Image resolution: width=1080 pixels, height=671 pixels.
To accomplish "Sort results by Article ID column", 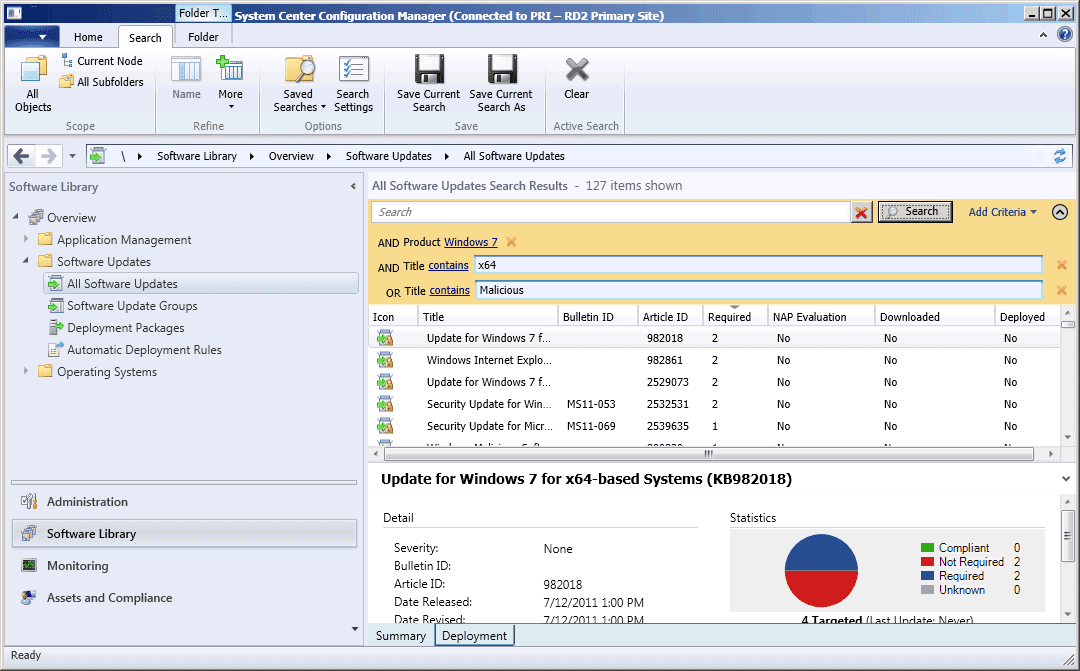I will click(670, 317).
